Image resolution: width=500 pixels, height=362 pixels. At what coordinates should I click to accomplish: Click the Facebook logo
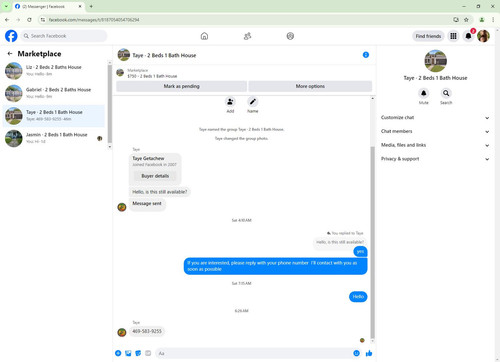11,36
